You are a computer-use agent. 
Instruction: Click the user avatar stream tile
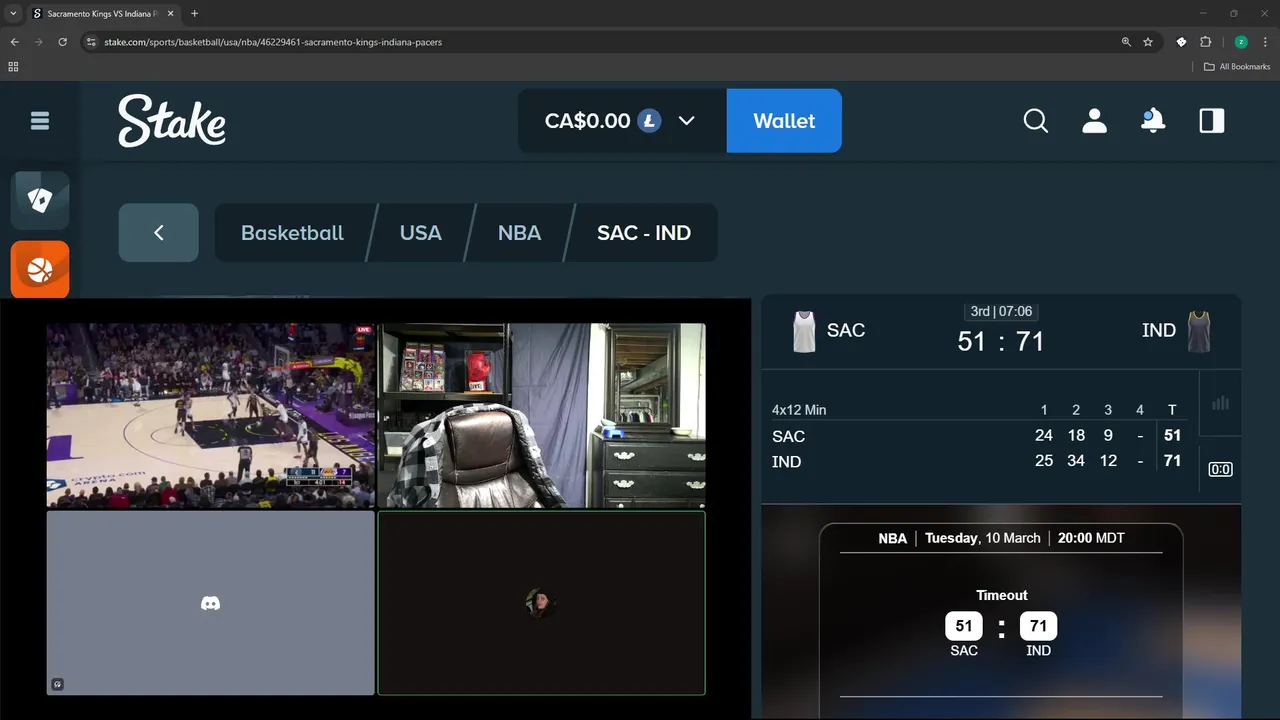tap(542, 603)
